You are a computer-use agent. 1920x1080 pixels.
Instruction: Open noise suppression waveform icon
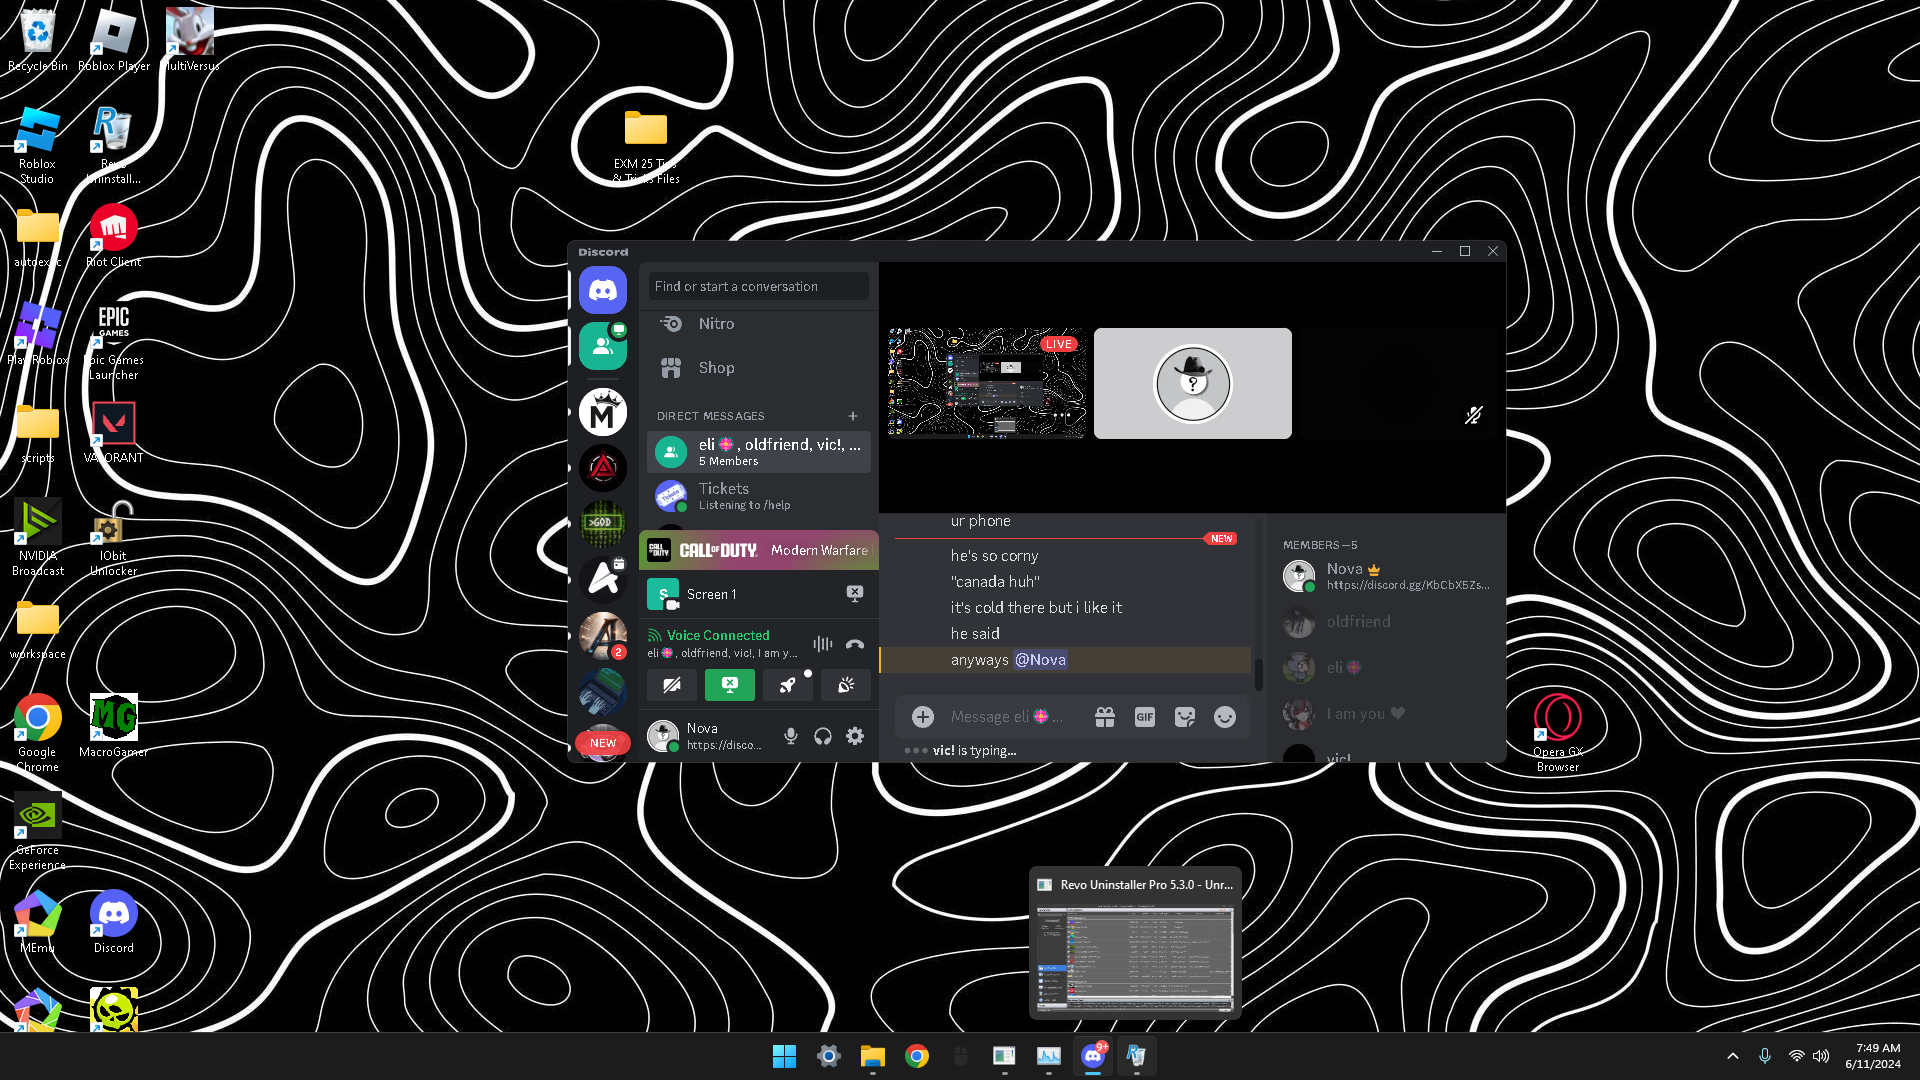(822, 645)
